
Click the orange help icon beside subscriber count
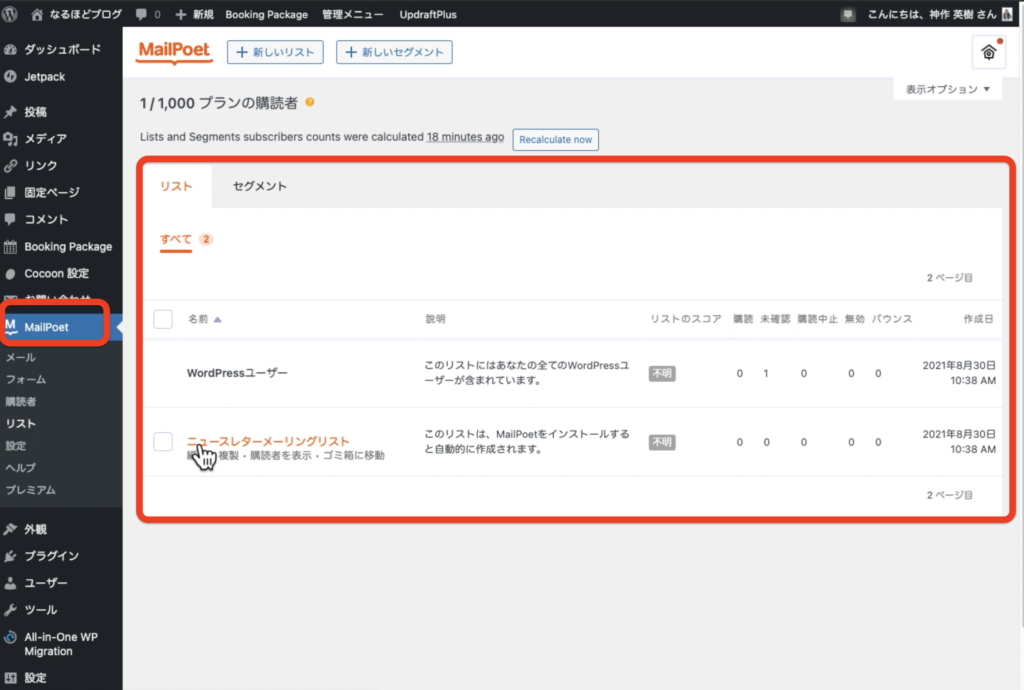[310, 102]
